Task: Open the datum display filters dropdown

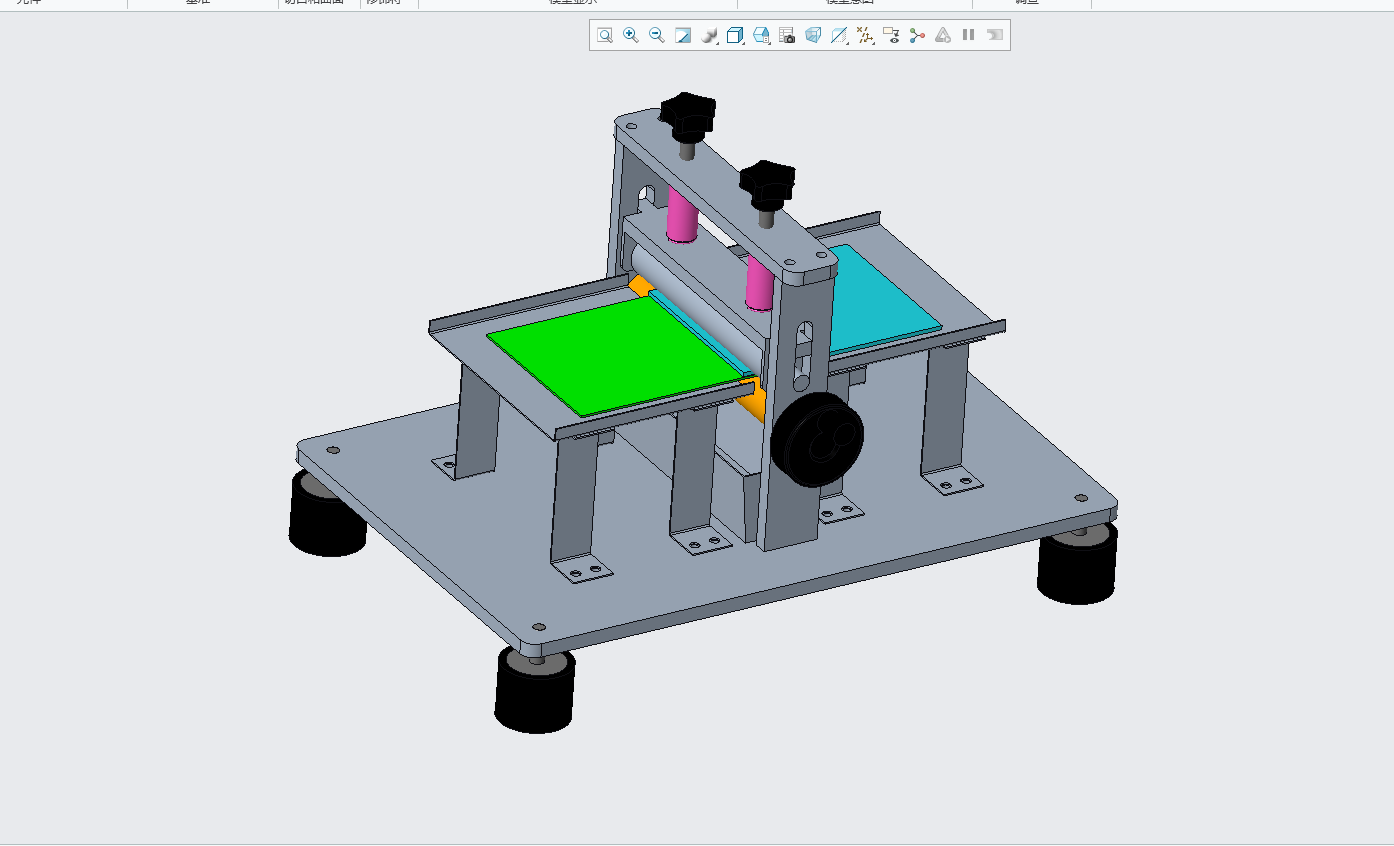Action: point(865,35)
